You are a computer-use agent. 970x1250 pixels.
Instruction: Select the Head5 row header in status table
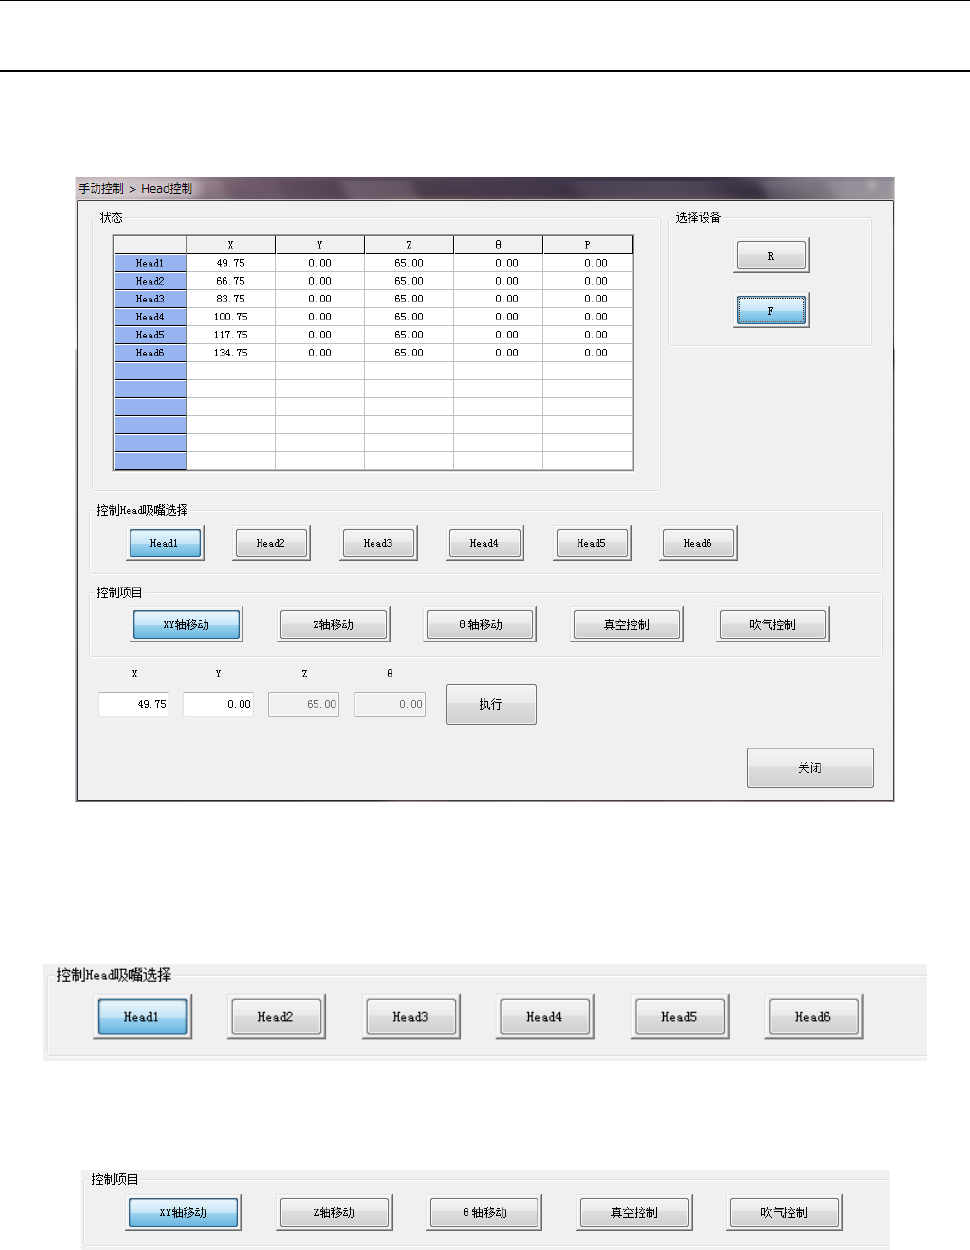(150, 335)
